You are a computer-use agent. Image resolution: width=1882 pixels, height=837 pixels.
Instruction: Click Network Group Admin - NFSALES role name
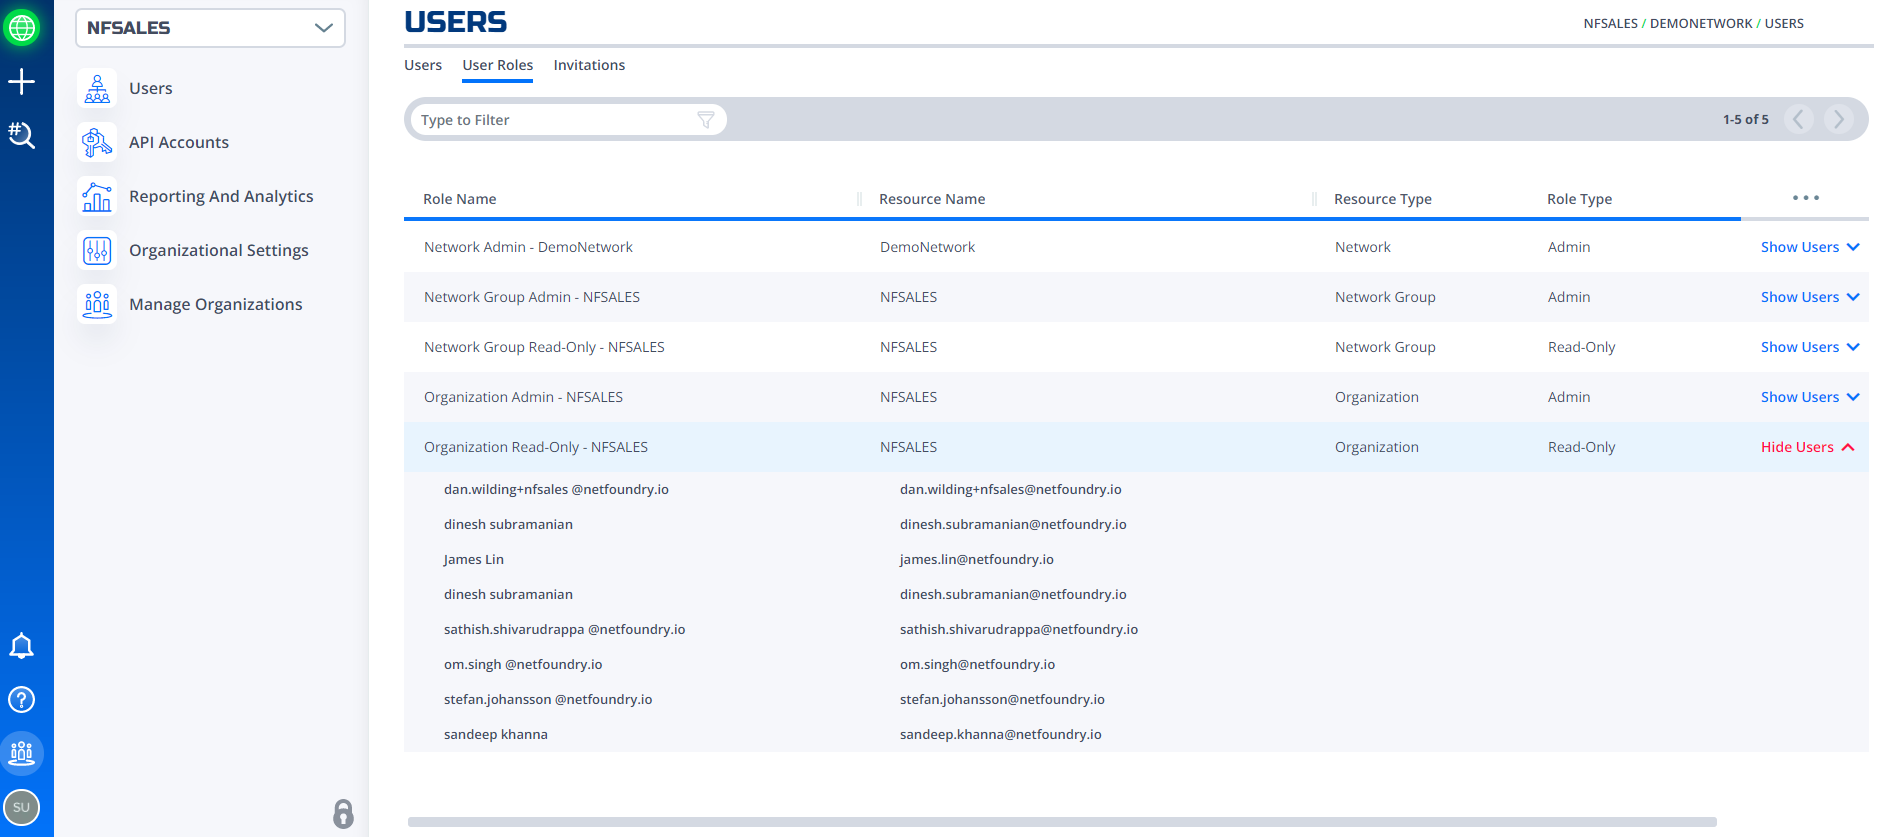pyautogui.click(x=532, y=297)
